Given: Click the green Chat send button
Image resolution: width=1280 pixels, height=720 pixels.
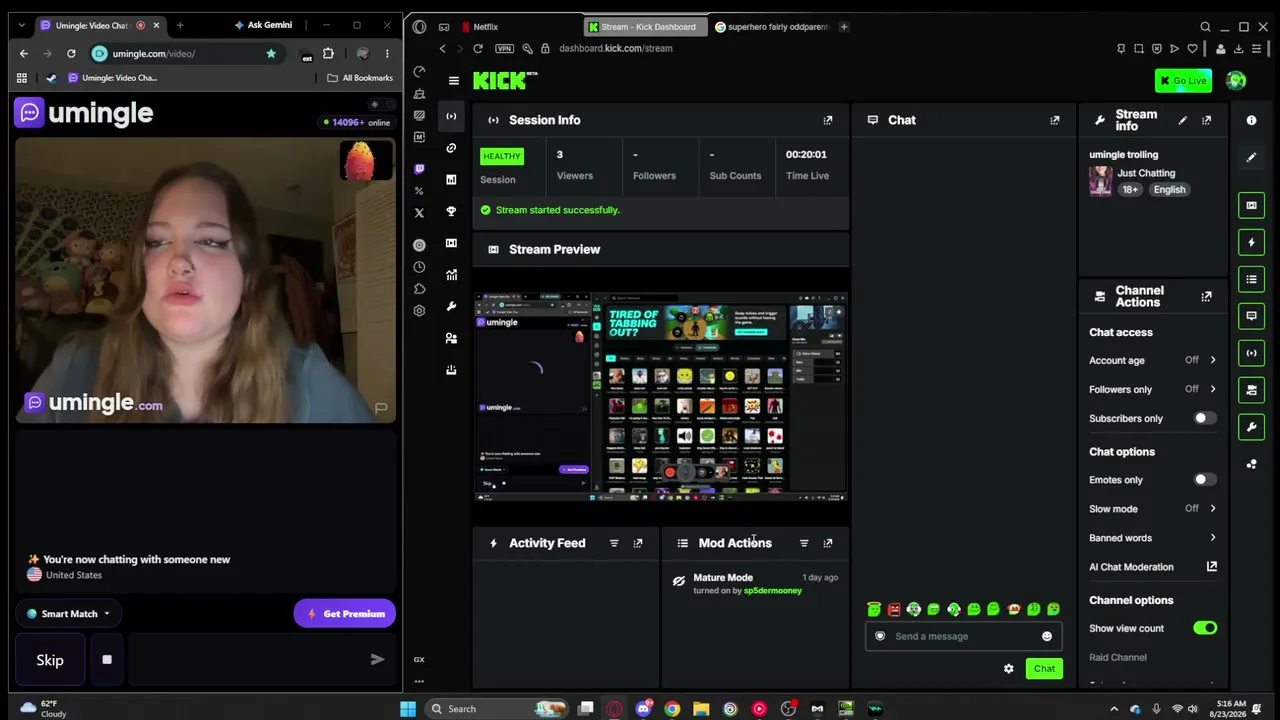Looking at the screenshot, I should [x=1044, y=669].
